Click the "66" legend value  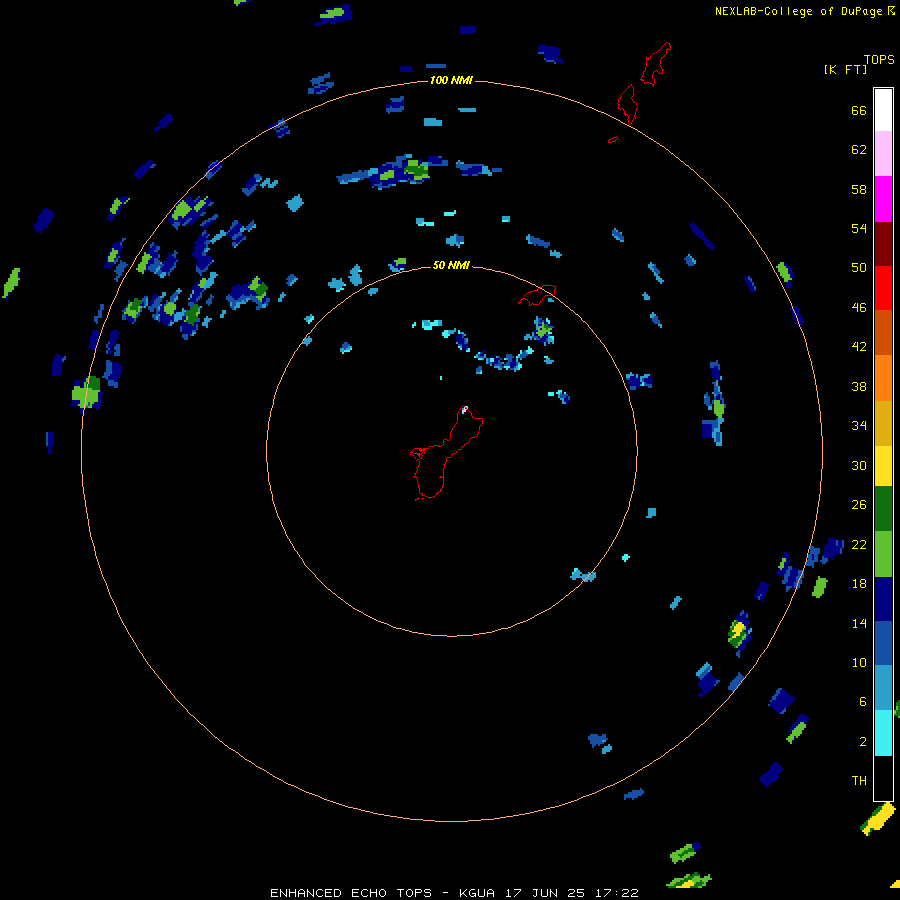pyautogui.click(x=859, y=111)
